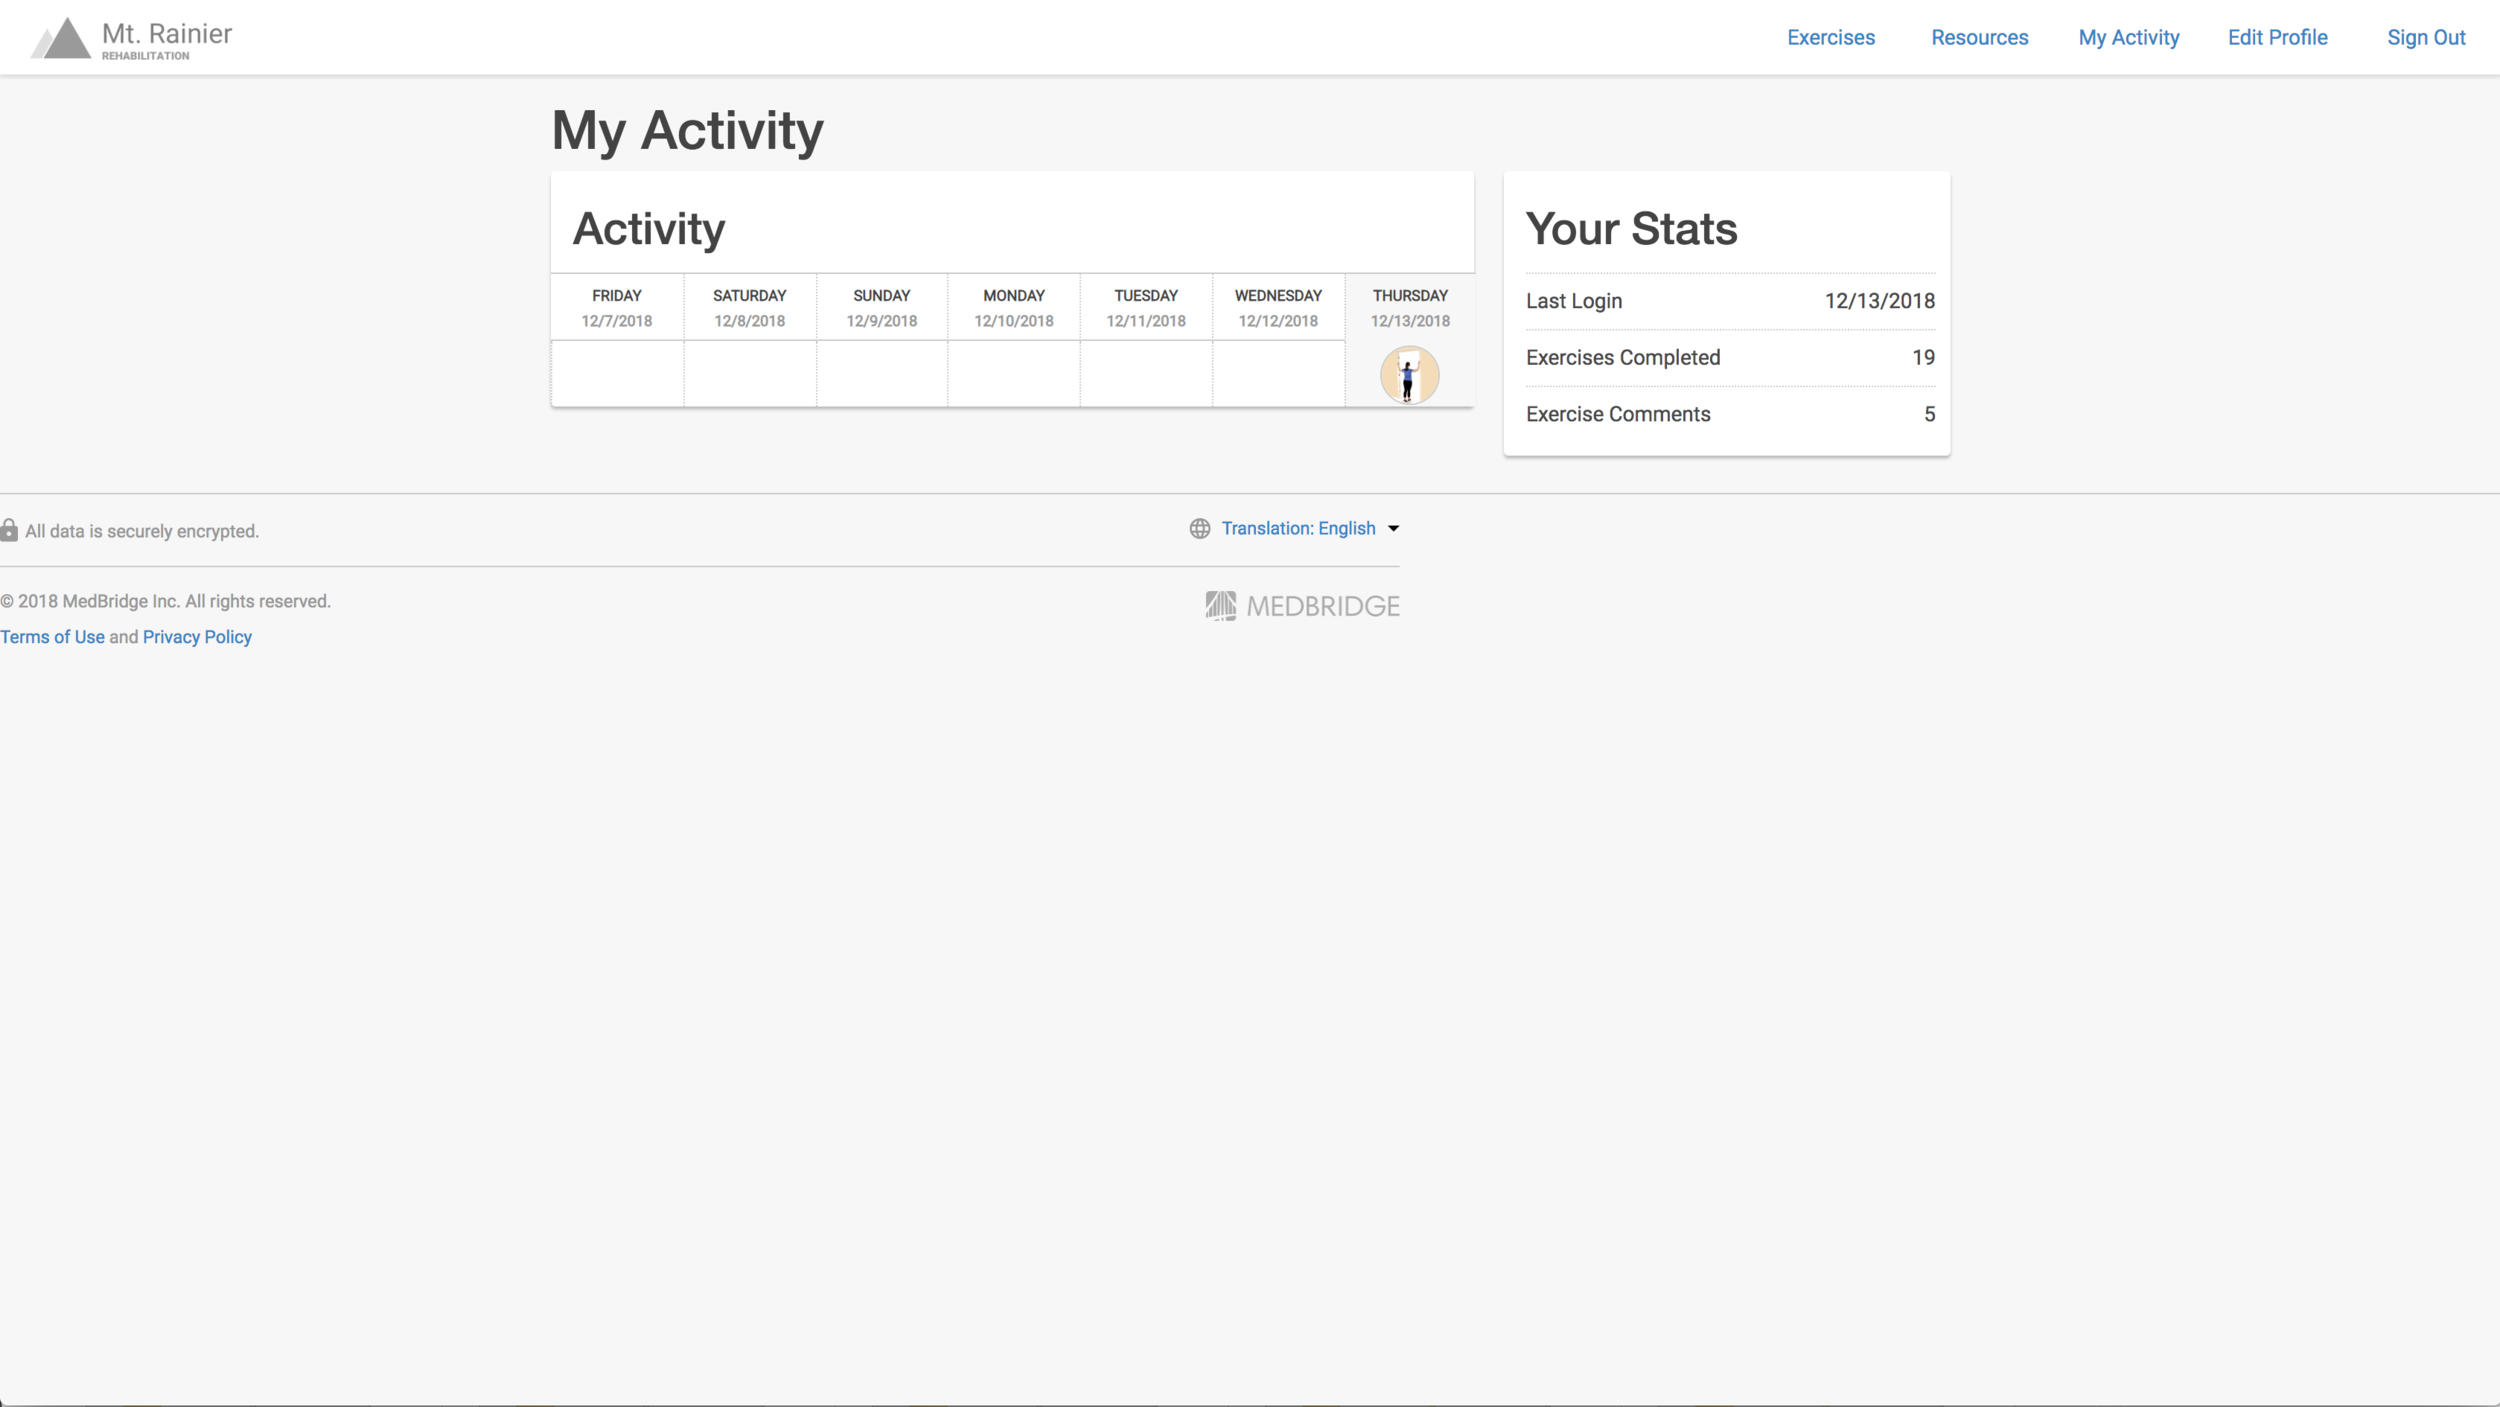
Task: Expand the translation dropdown arrow
Action: point(1393,528)
